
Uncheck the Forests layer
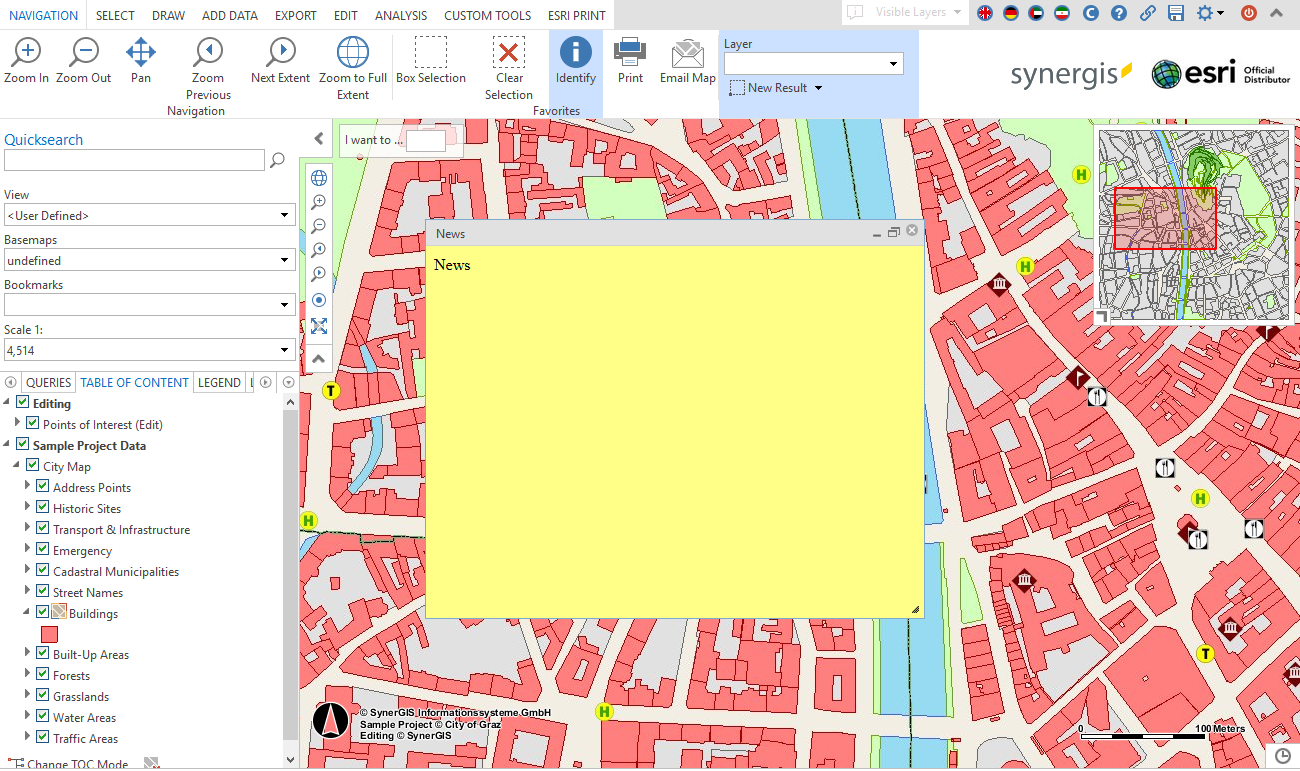coord(42,675)
